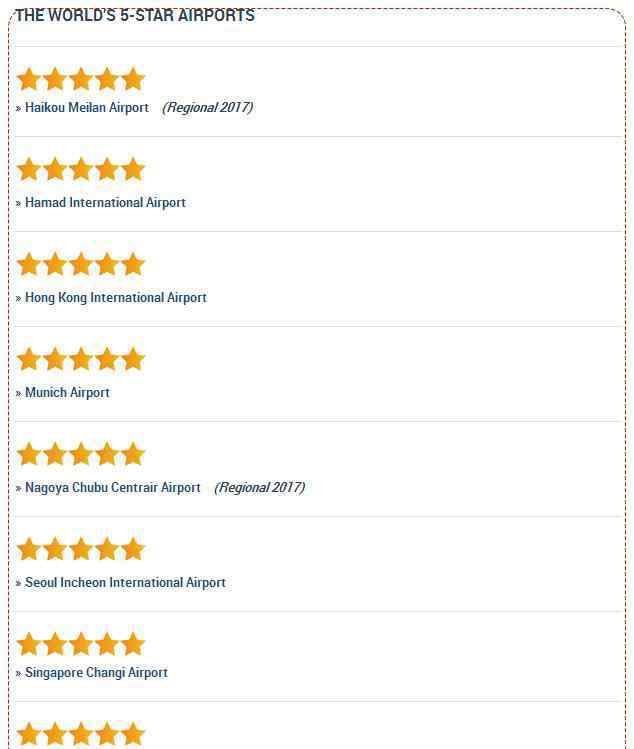
Task: Click the bottom star rating below Singapore Changi
Action: click(x=81, y=734)
